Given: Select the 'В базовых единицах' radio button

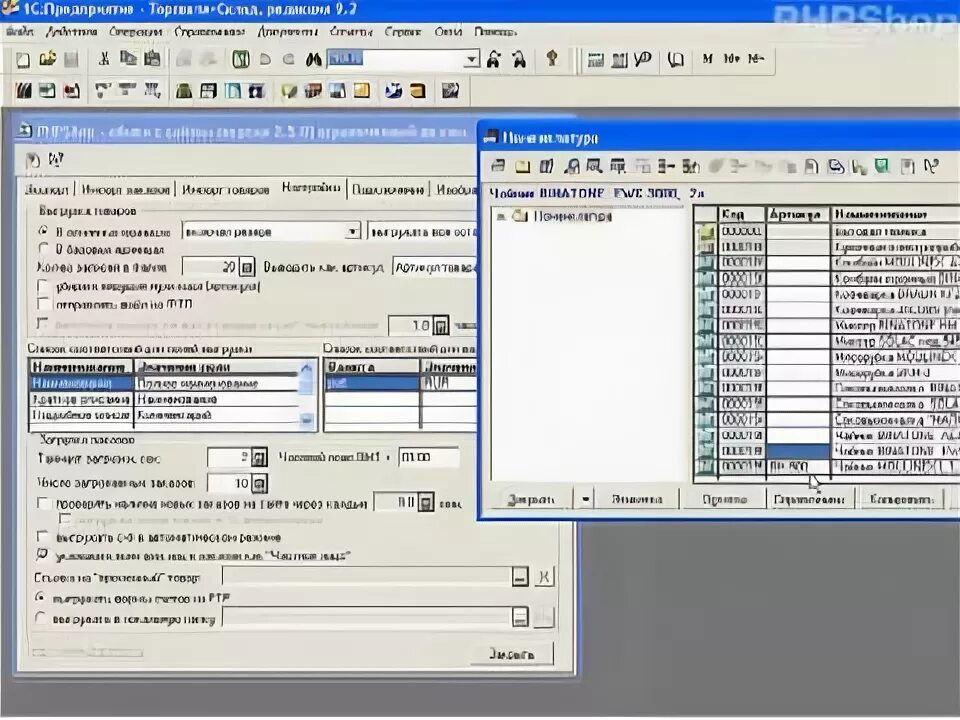Looking at the screenshot, I should pyautogui.click(x=43, y=249).
